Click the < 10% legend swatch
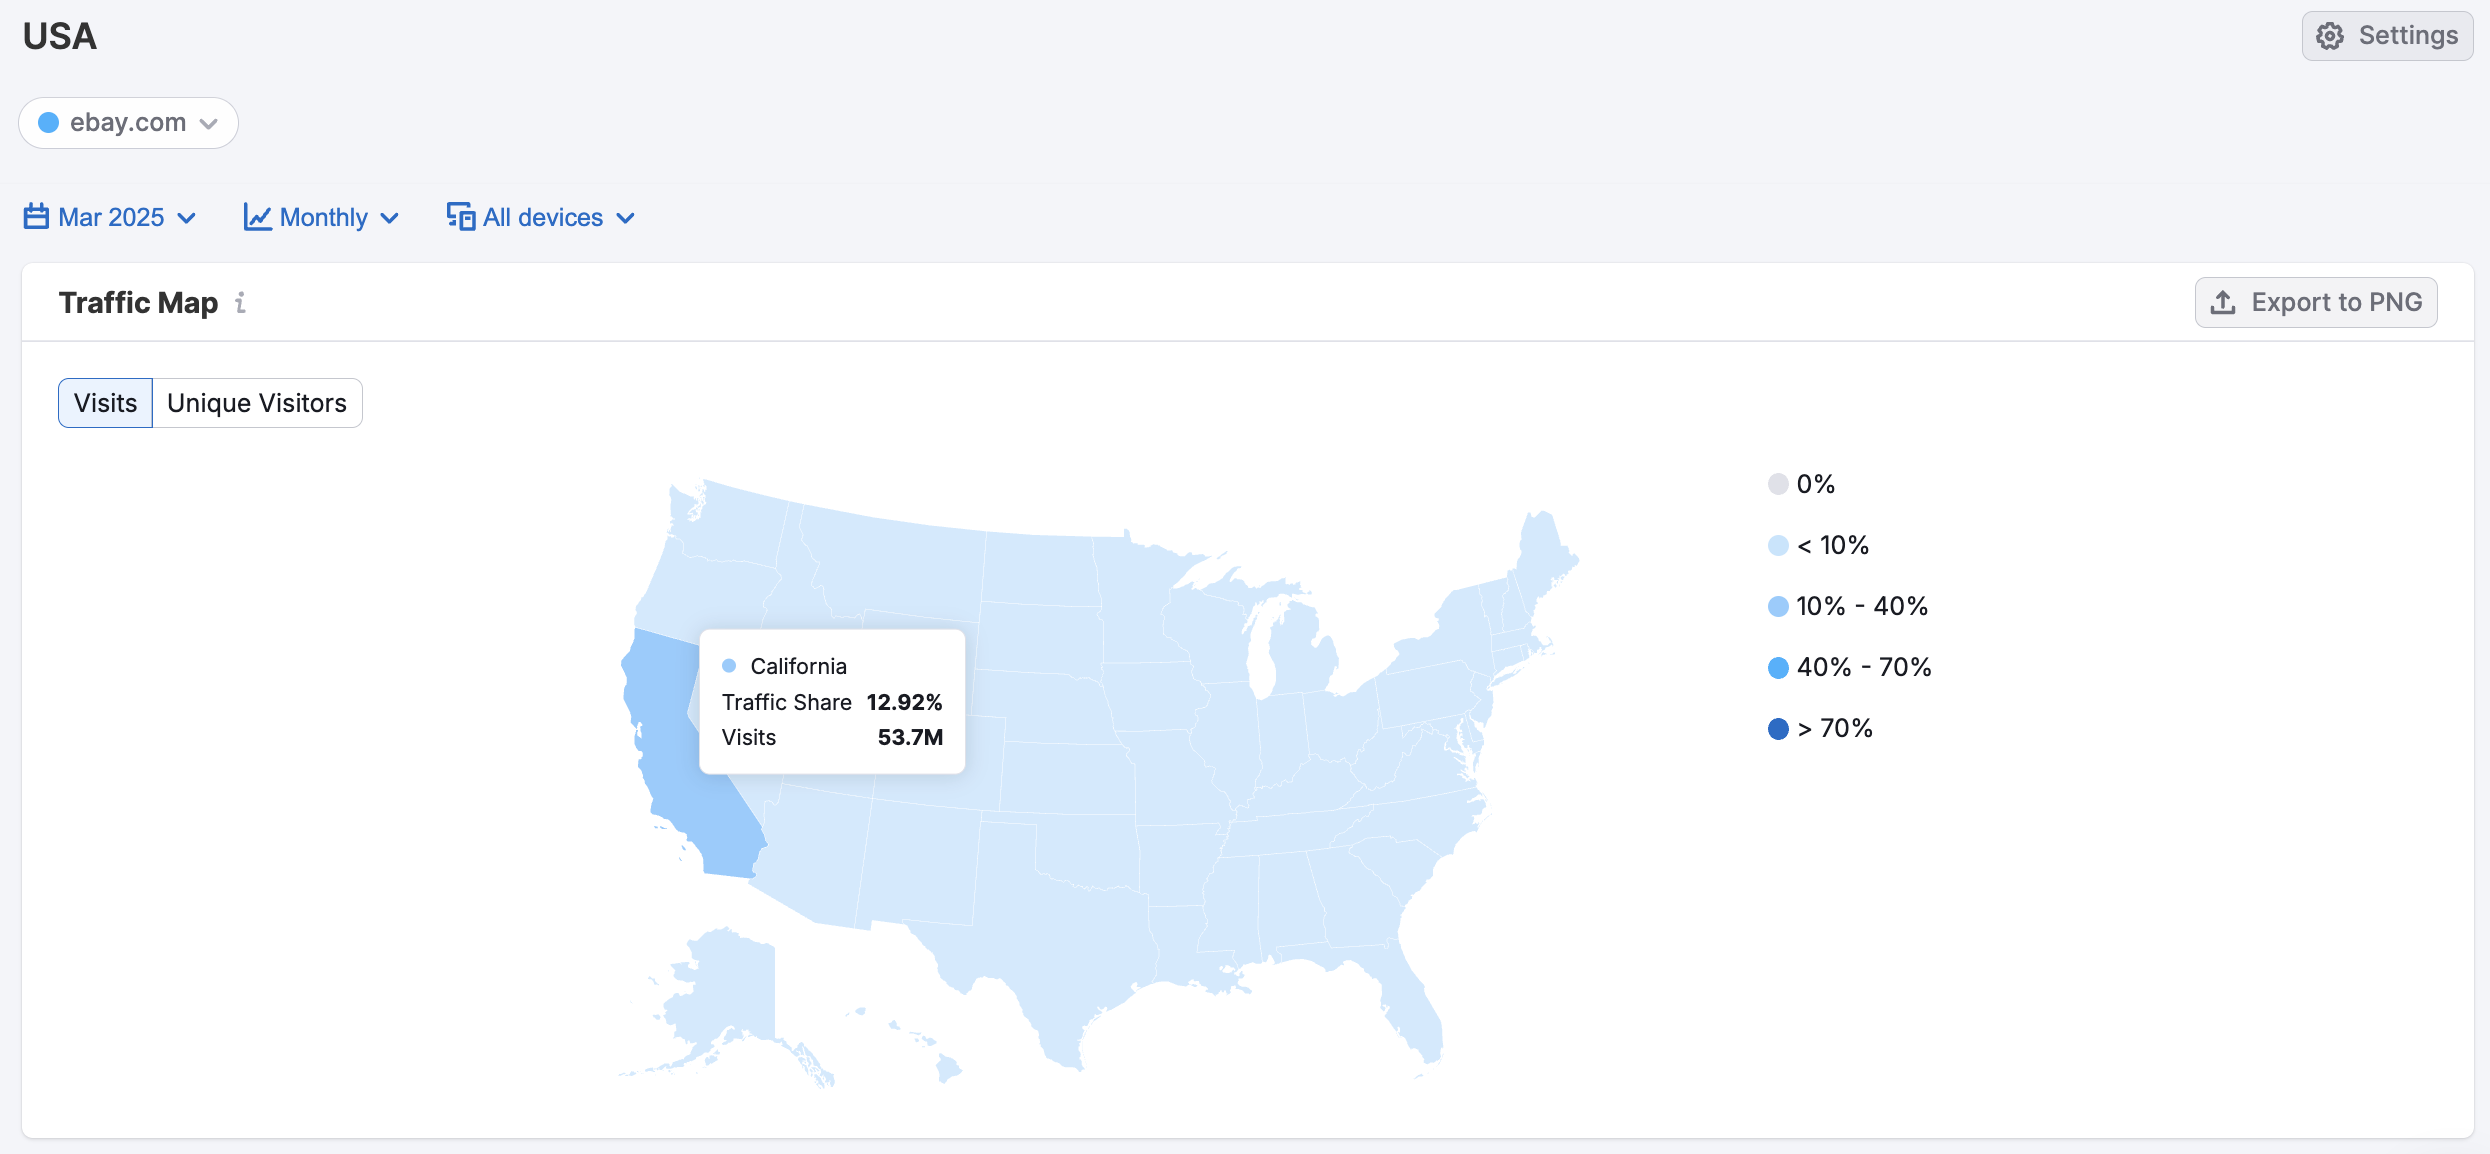This screenshot has height=1154, width=2490. [x=1778, y=545]
